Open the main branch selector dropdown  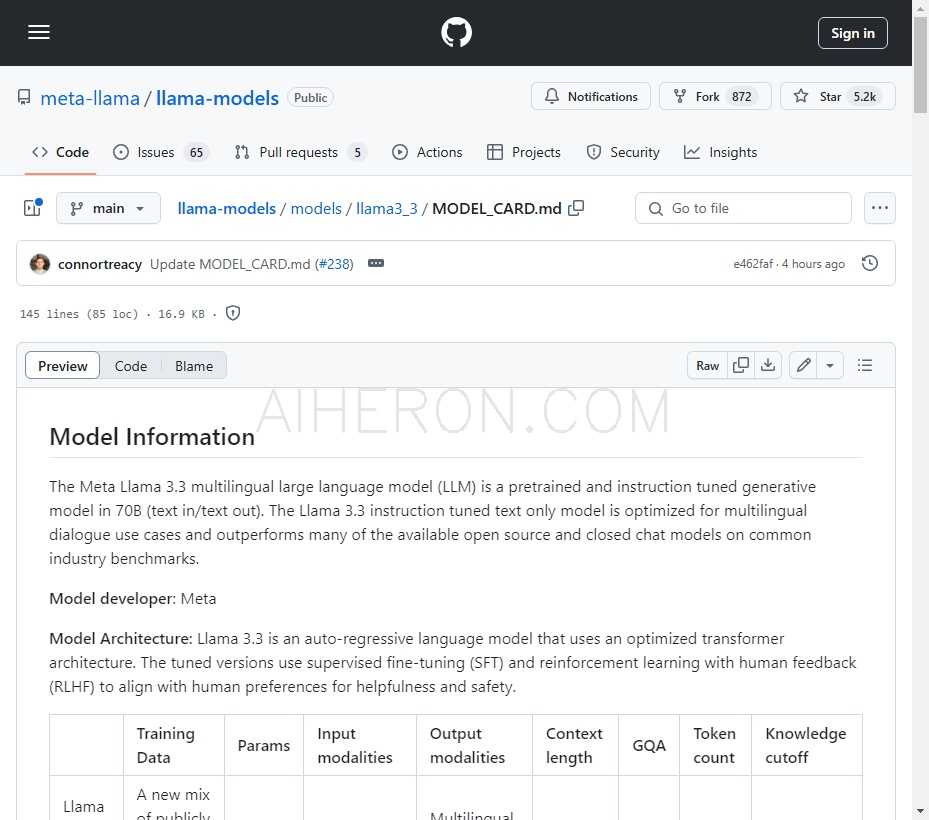108,209
